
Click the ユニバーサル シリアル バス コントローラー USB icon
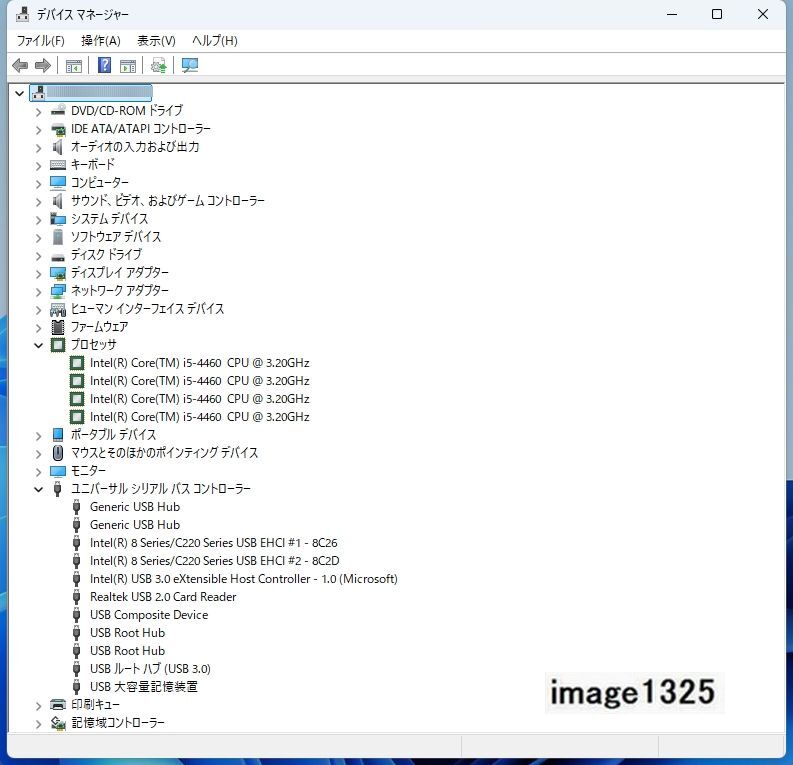click(x=58, y=489)
